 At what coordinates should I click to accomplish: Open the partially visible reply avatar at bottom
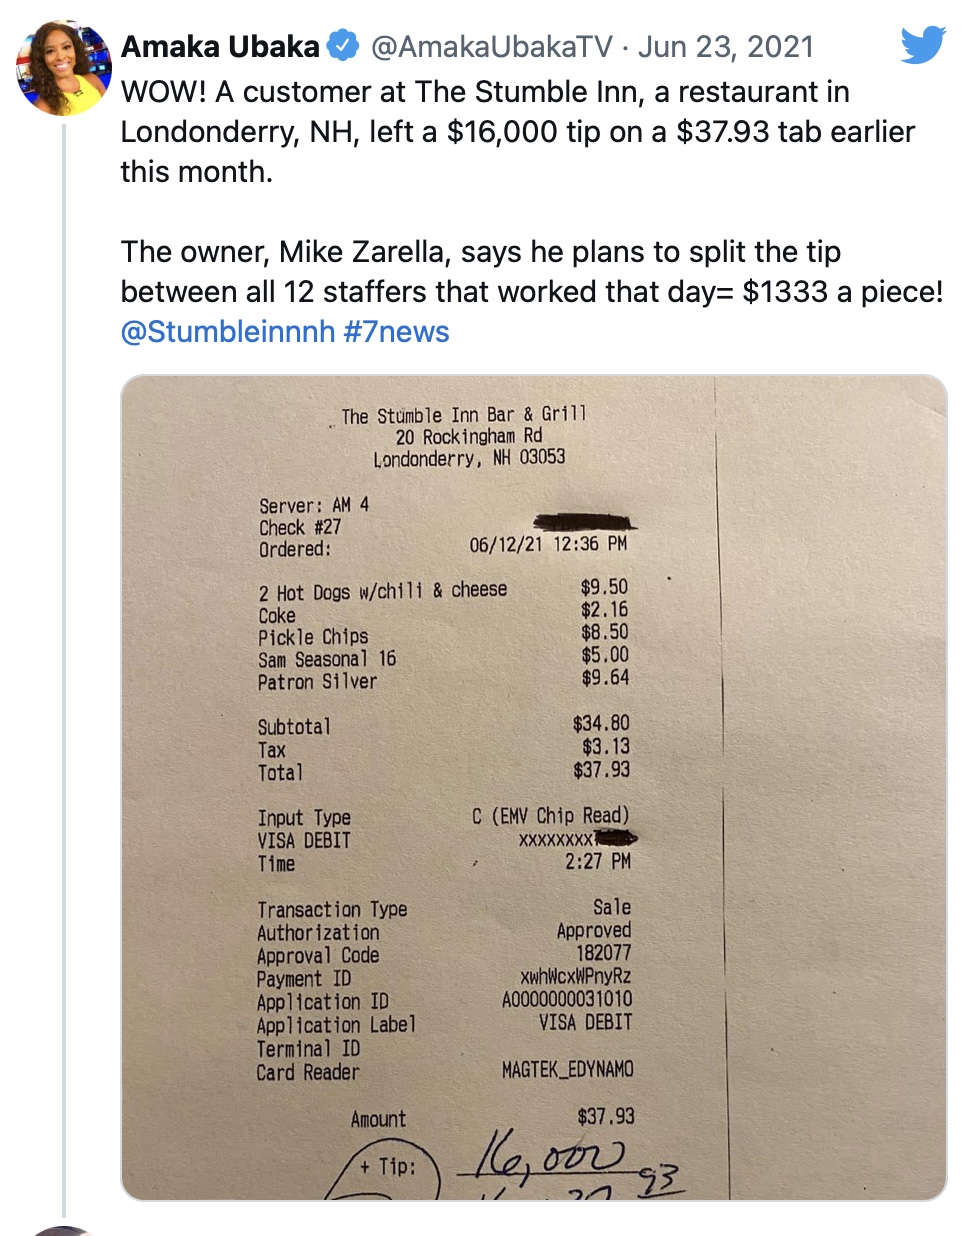(x=62, y=1230)
